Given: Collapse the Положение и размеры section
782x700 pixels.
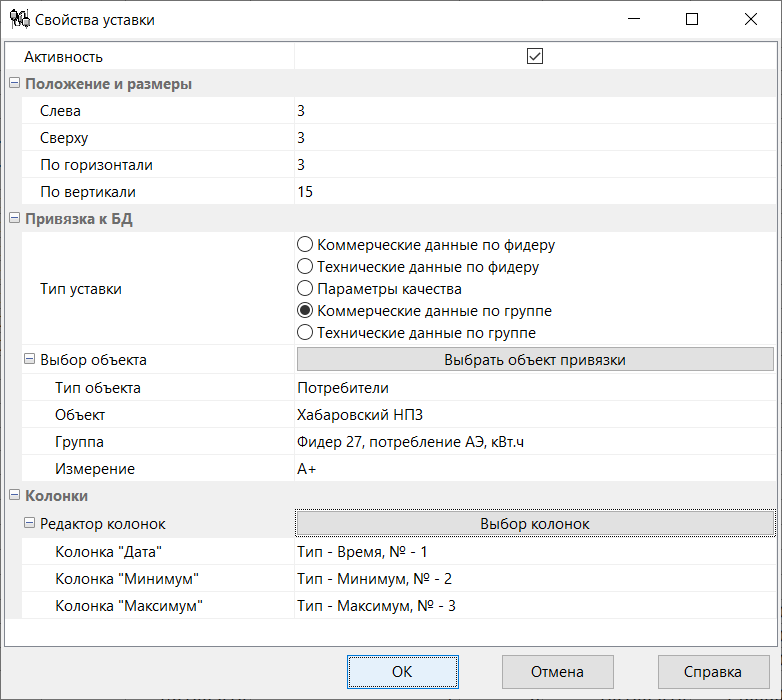Looking at the screenshot, I should click(x=14, y=84).
